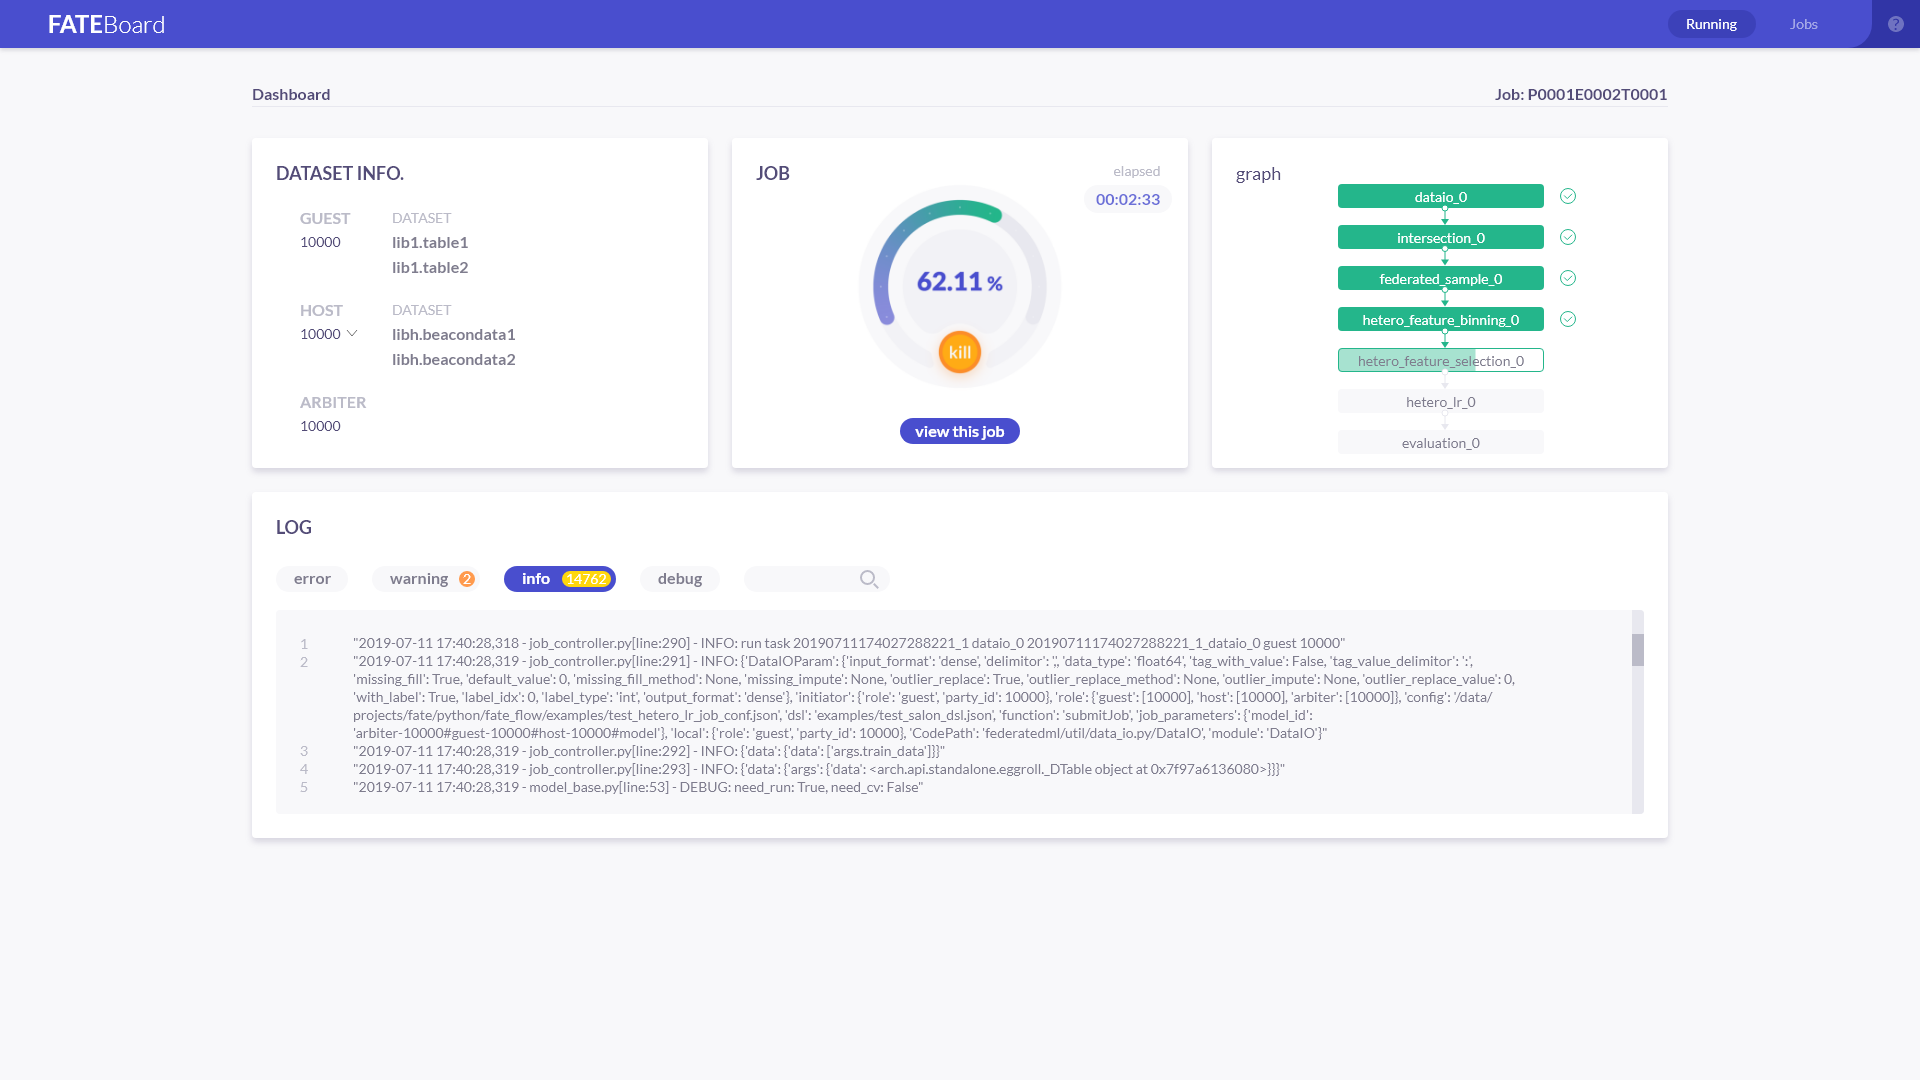Click the log search input field

(x=800, y=579)
